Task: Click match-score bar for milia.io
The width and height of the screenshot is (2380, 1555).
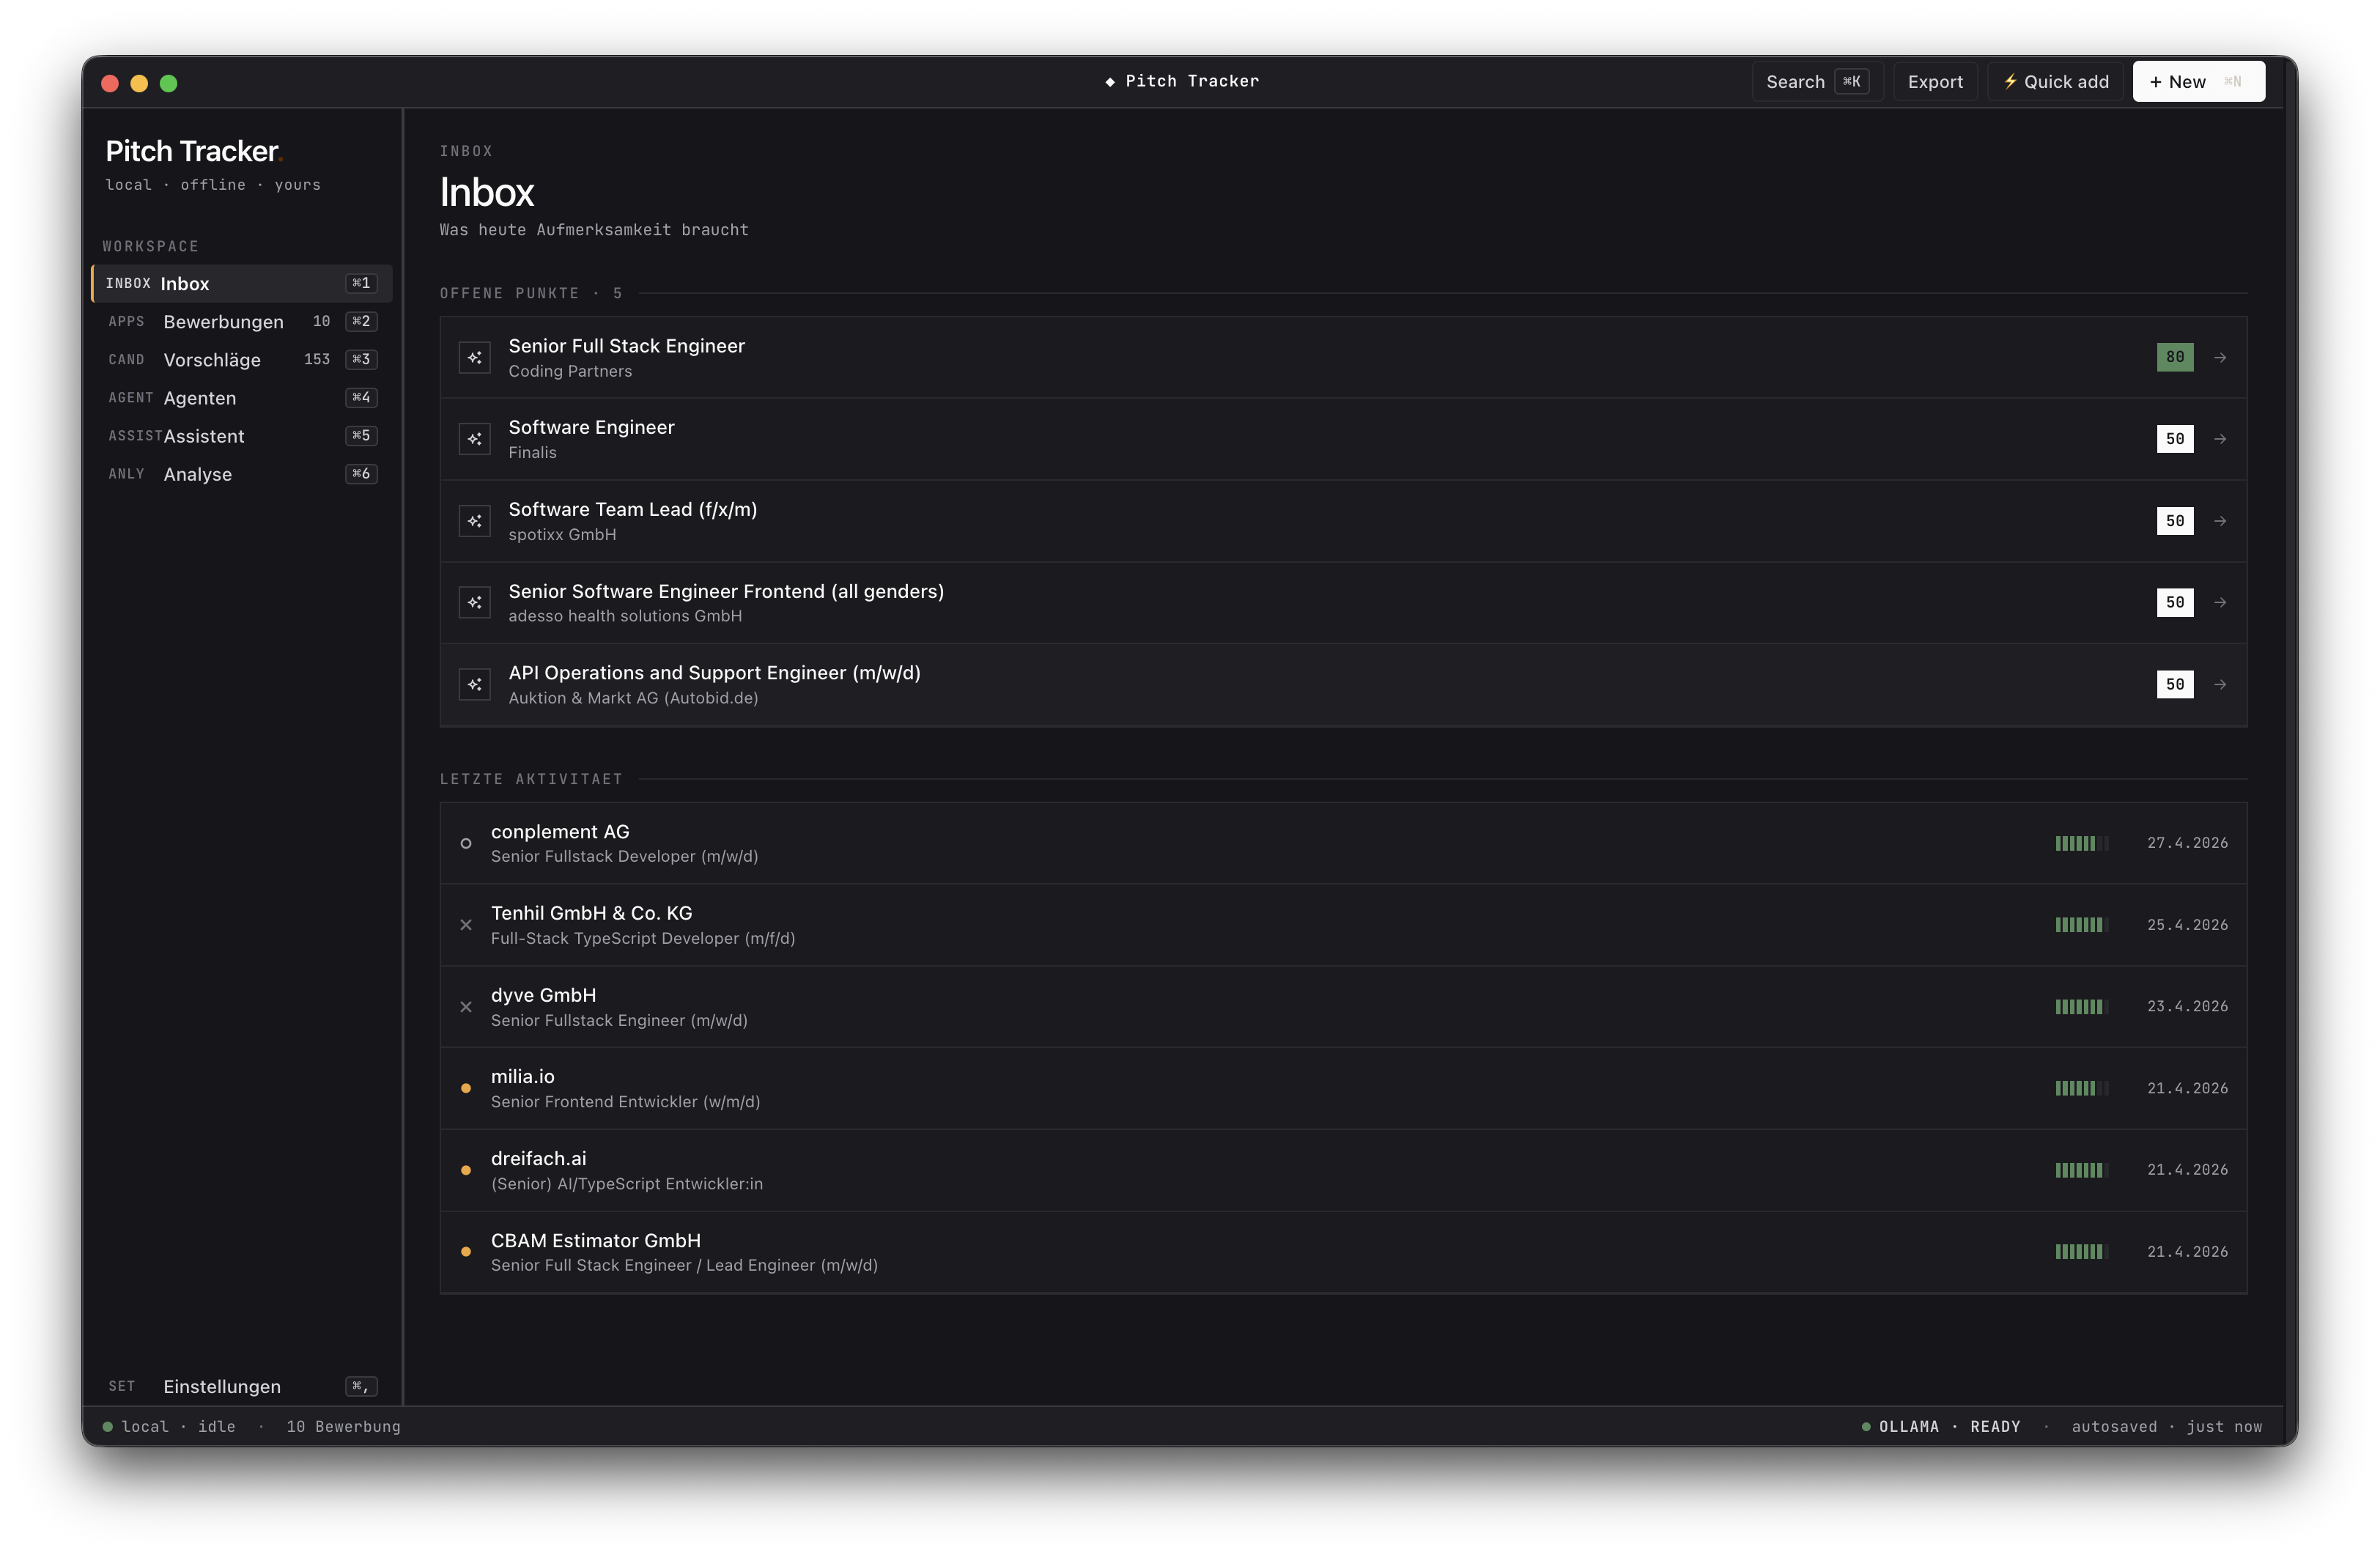Action: 2081,1088
